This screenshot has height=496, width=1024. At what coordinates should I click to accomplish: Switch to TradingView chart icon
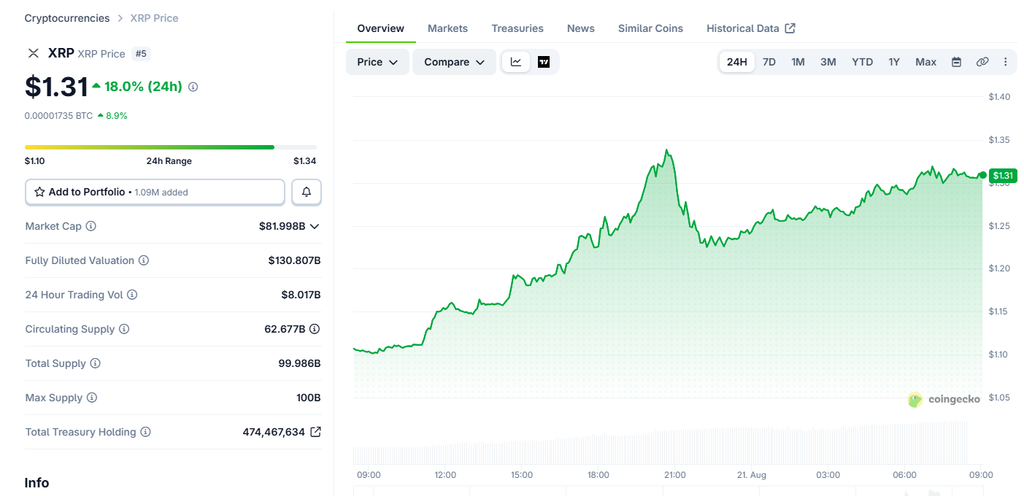543,62
